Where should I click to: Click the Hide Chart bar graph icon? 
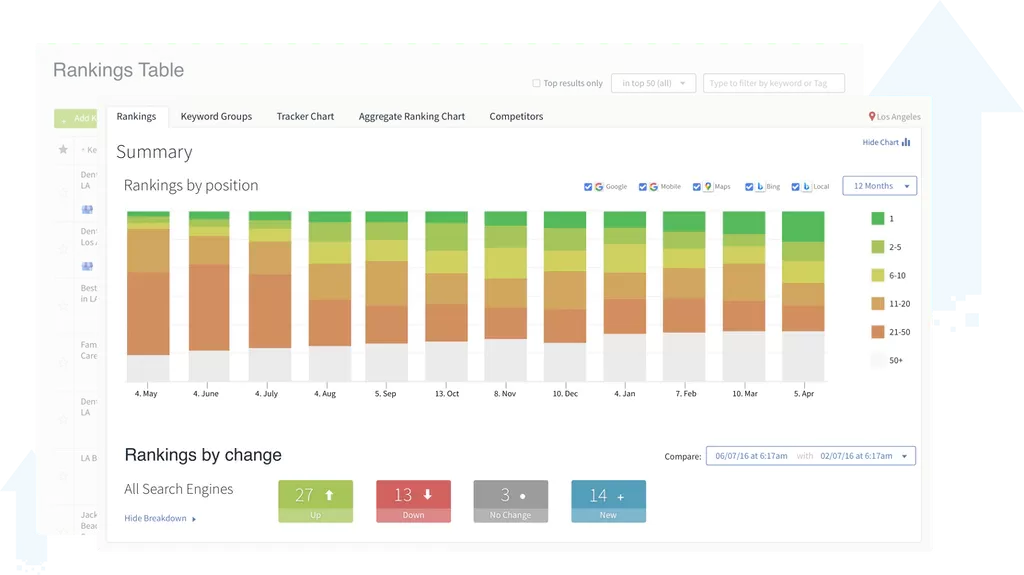click(x=906, y=143)
